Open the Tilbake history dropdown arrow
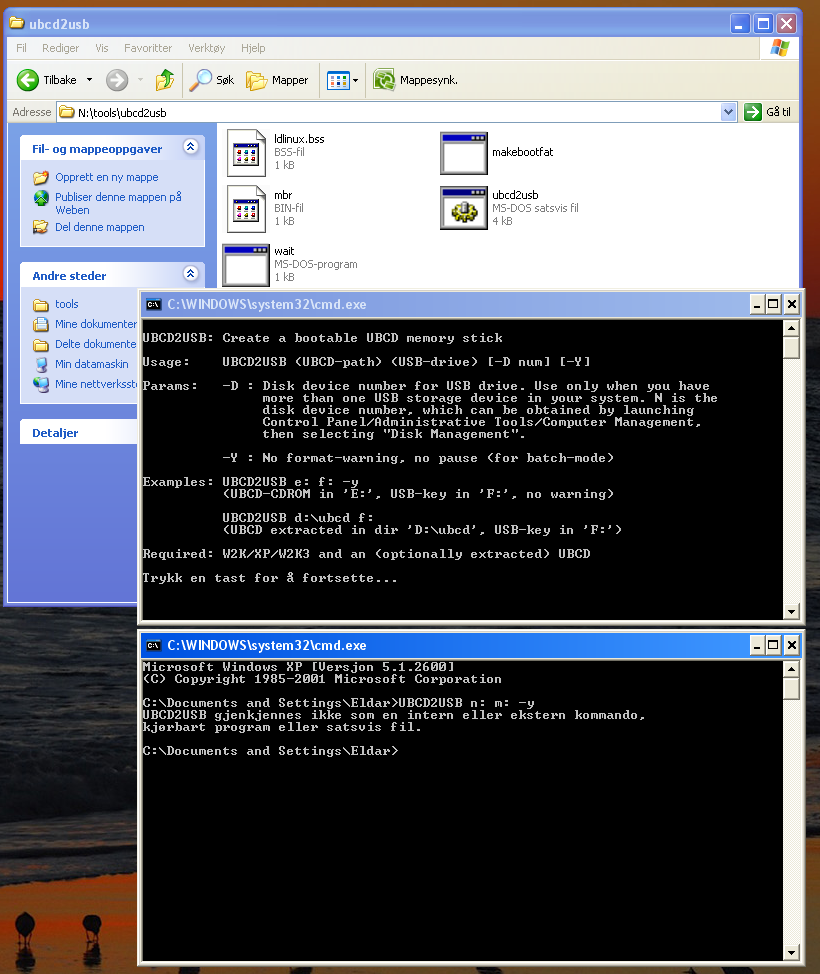Viewport: 820px width, 974px height. tap(89, 80)
